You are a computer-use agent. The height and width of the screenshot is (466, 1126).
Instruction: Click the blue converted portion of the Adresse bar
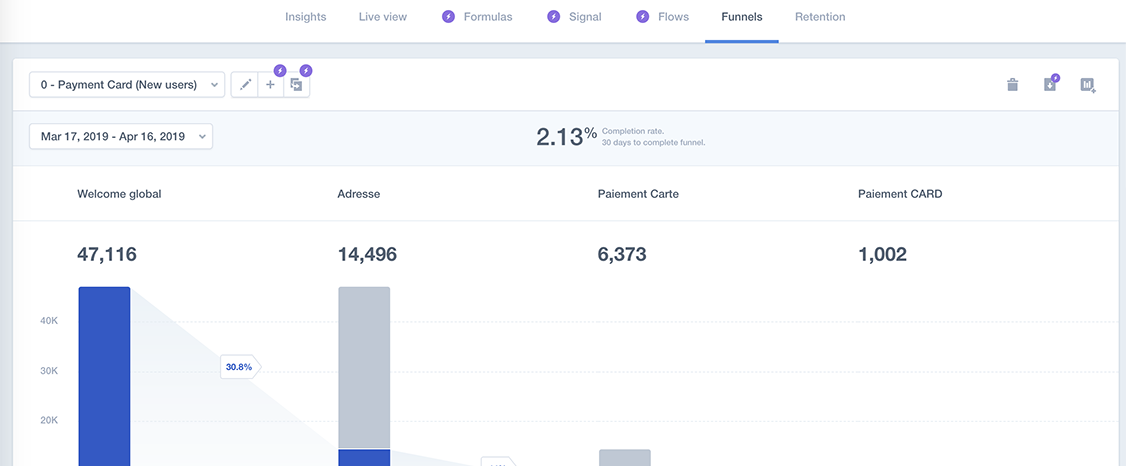coord(364,458)
